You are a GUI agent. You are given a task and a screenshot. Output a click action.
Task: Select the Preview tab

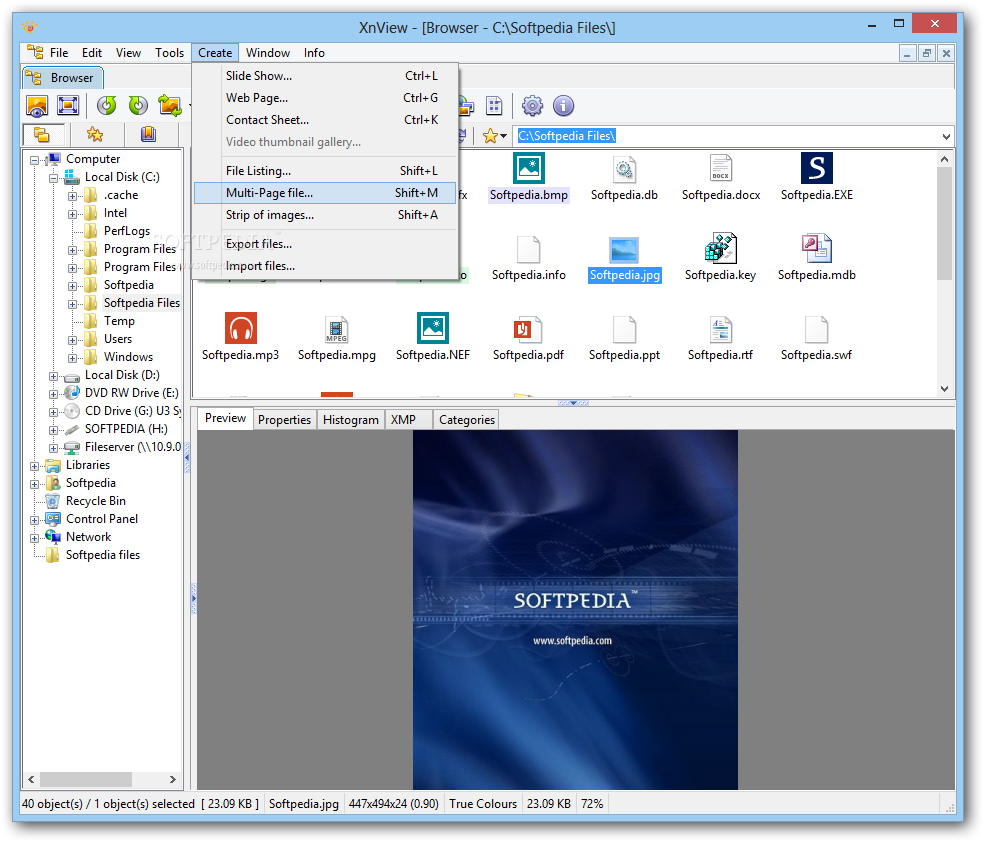point(225,418)
